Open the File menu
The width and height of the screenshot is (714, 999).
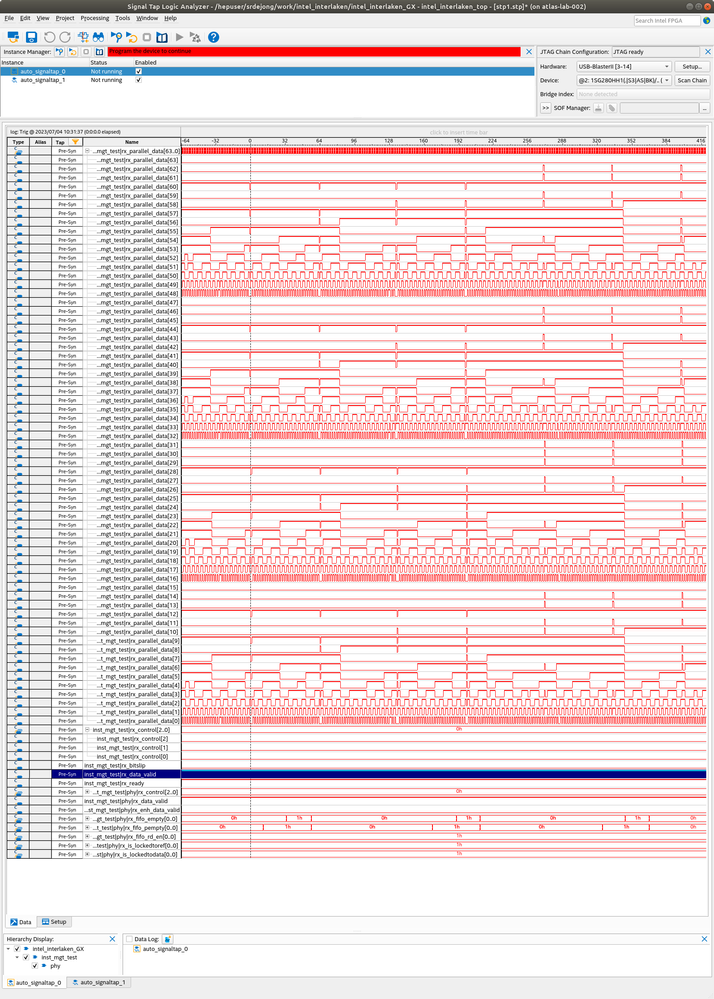[9, 18]
